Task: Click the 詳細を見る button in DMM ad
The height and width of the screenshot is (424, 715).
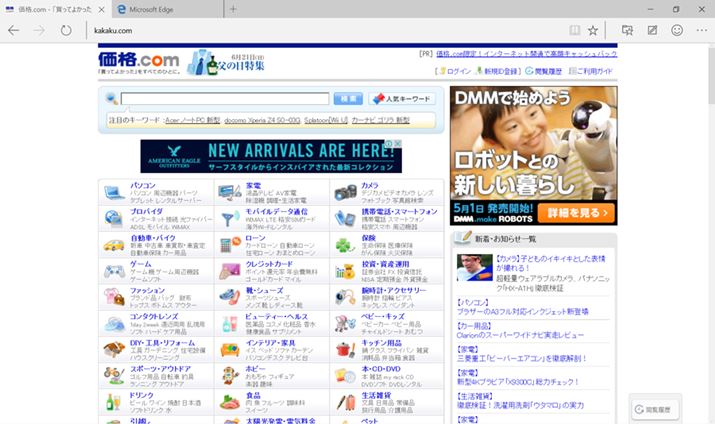Action: [x=576, y=213]
